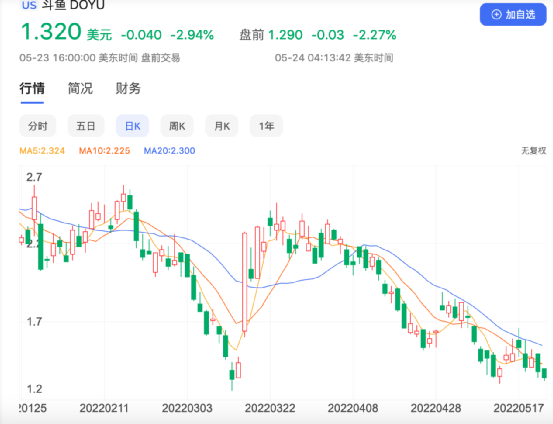Click the MA20:2.300 indicator label
Screen dimensions: 553x424
tap(169, 151)
